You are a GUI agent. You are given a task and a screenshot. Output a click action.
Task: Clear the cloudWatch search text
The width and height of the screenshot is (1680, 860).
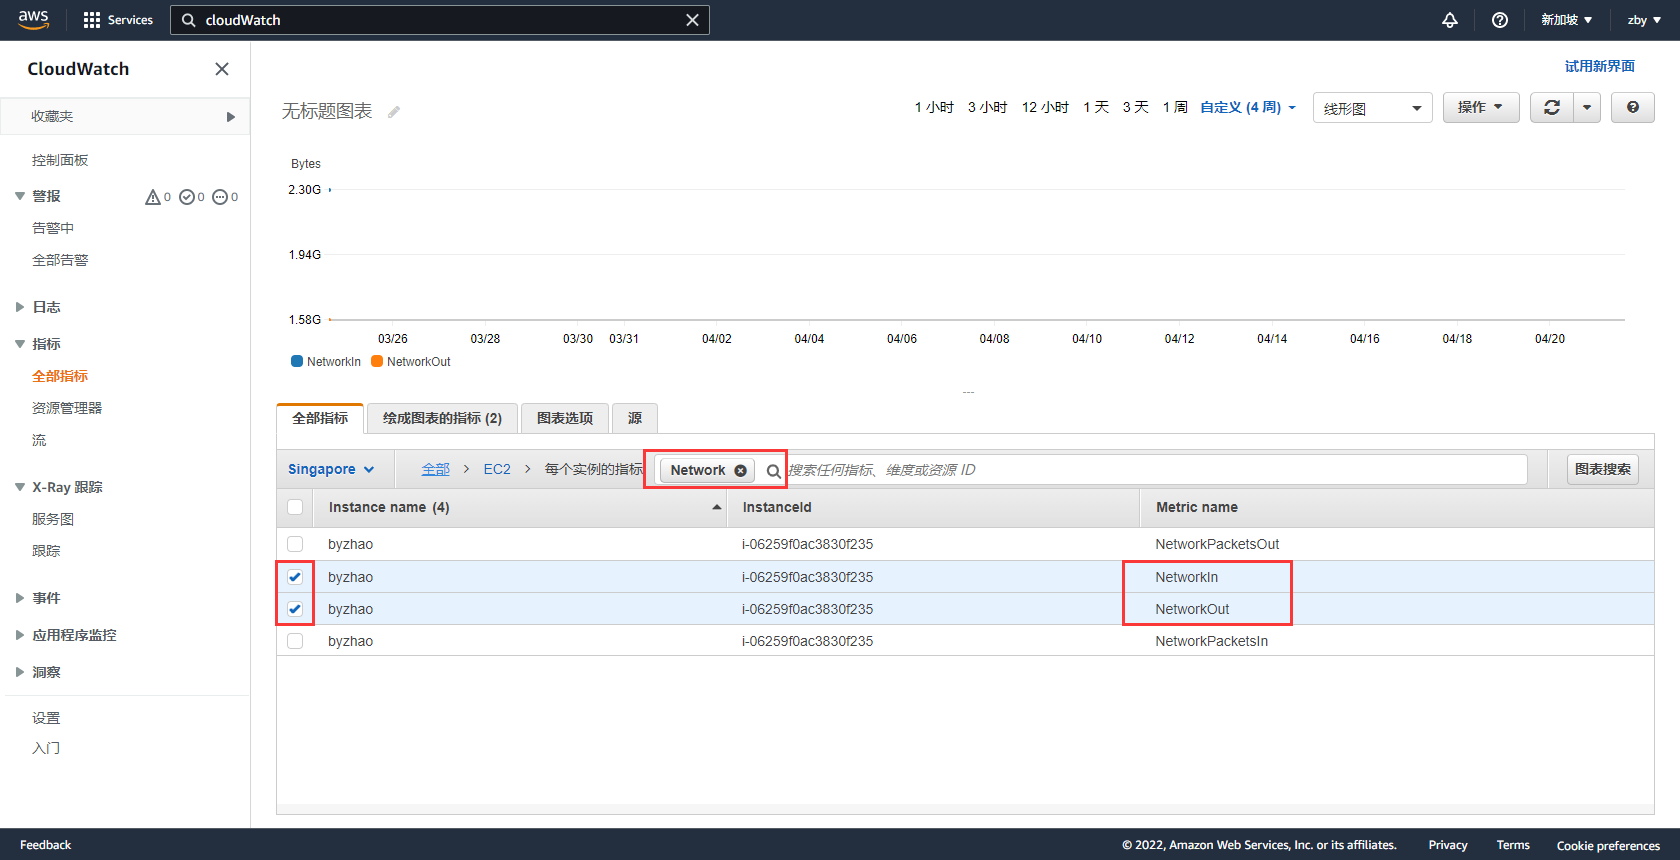(692, 20)
